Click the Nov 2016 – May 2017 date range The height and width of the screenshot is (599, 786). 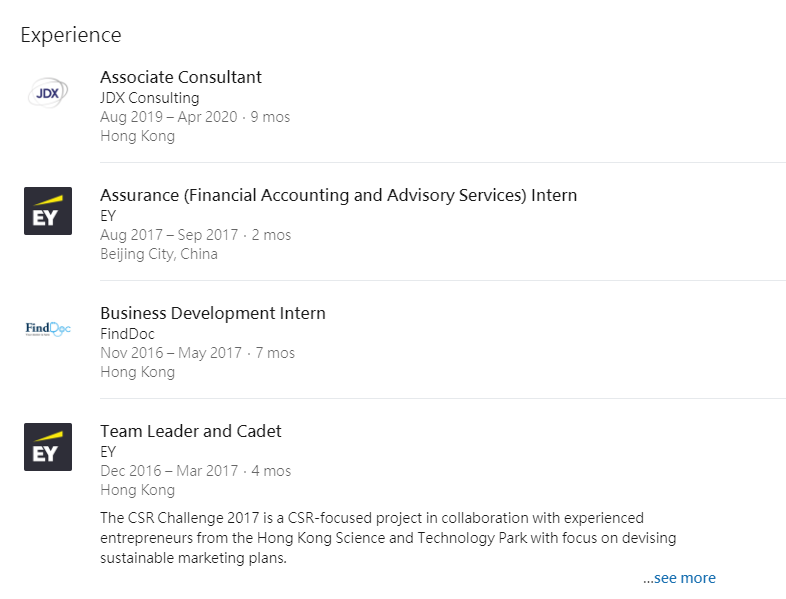[171, 353]
